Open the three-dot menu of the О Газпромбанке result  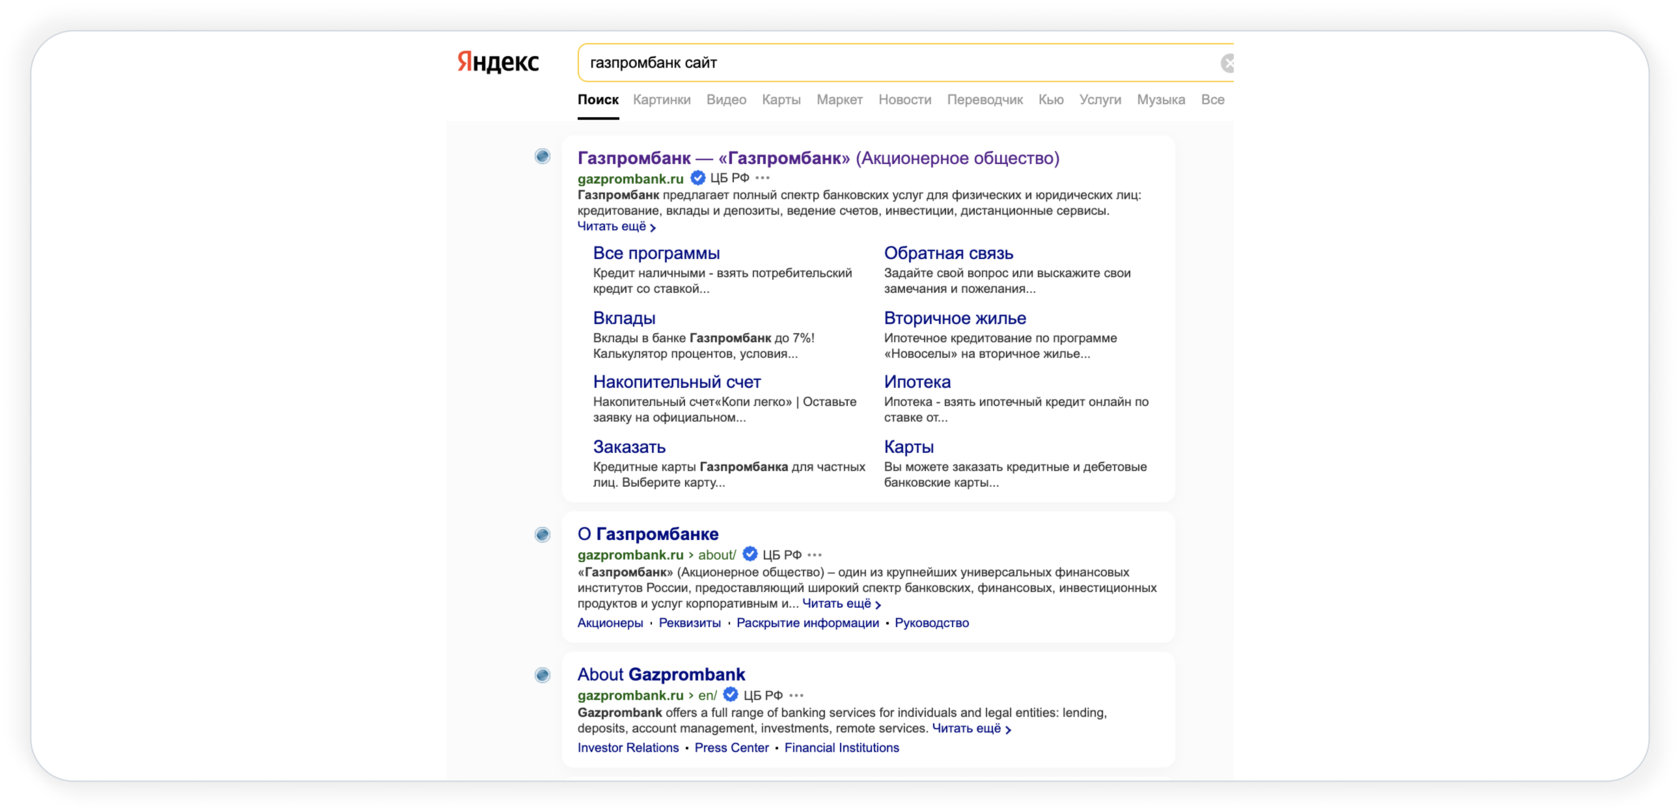(815, 555)
